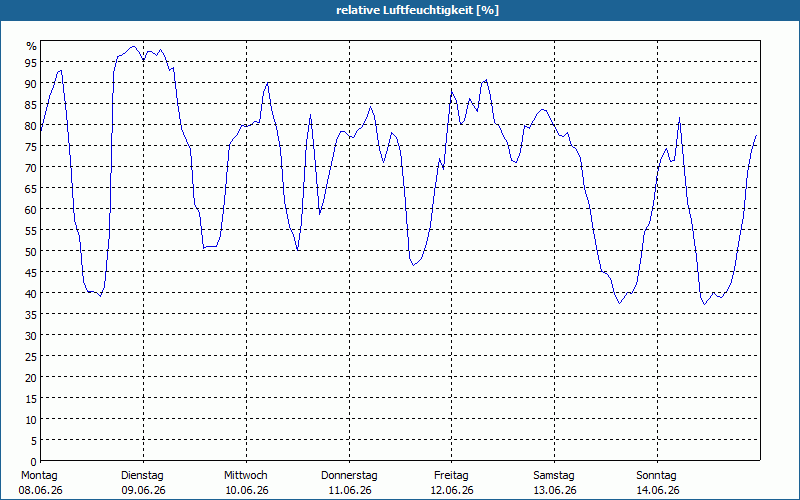Click the y-axis value 20

click(x=31, y=378)
